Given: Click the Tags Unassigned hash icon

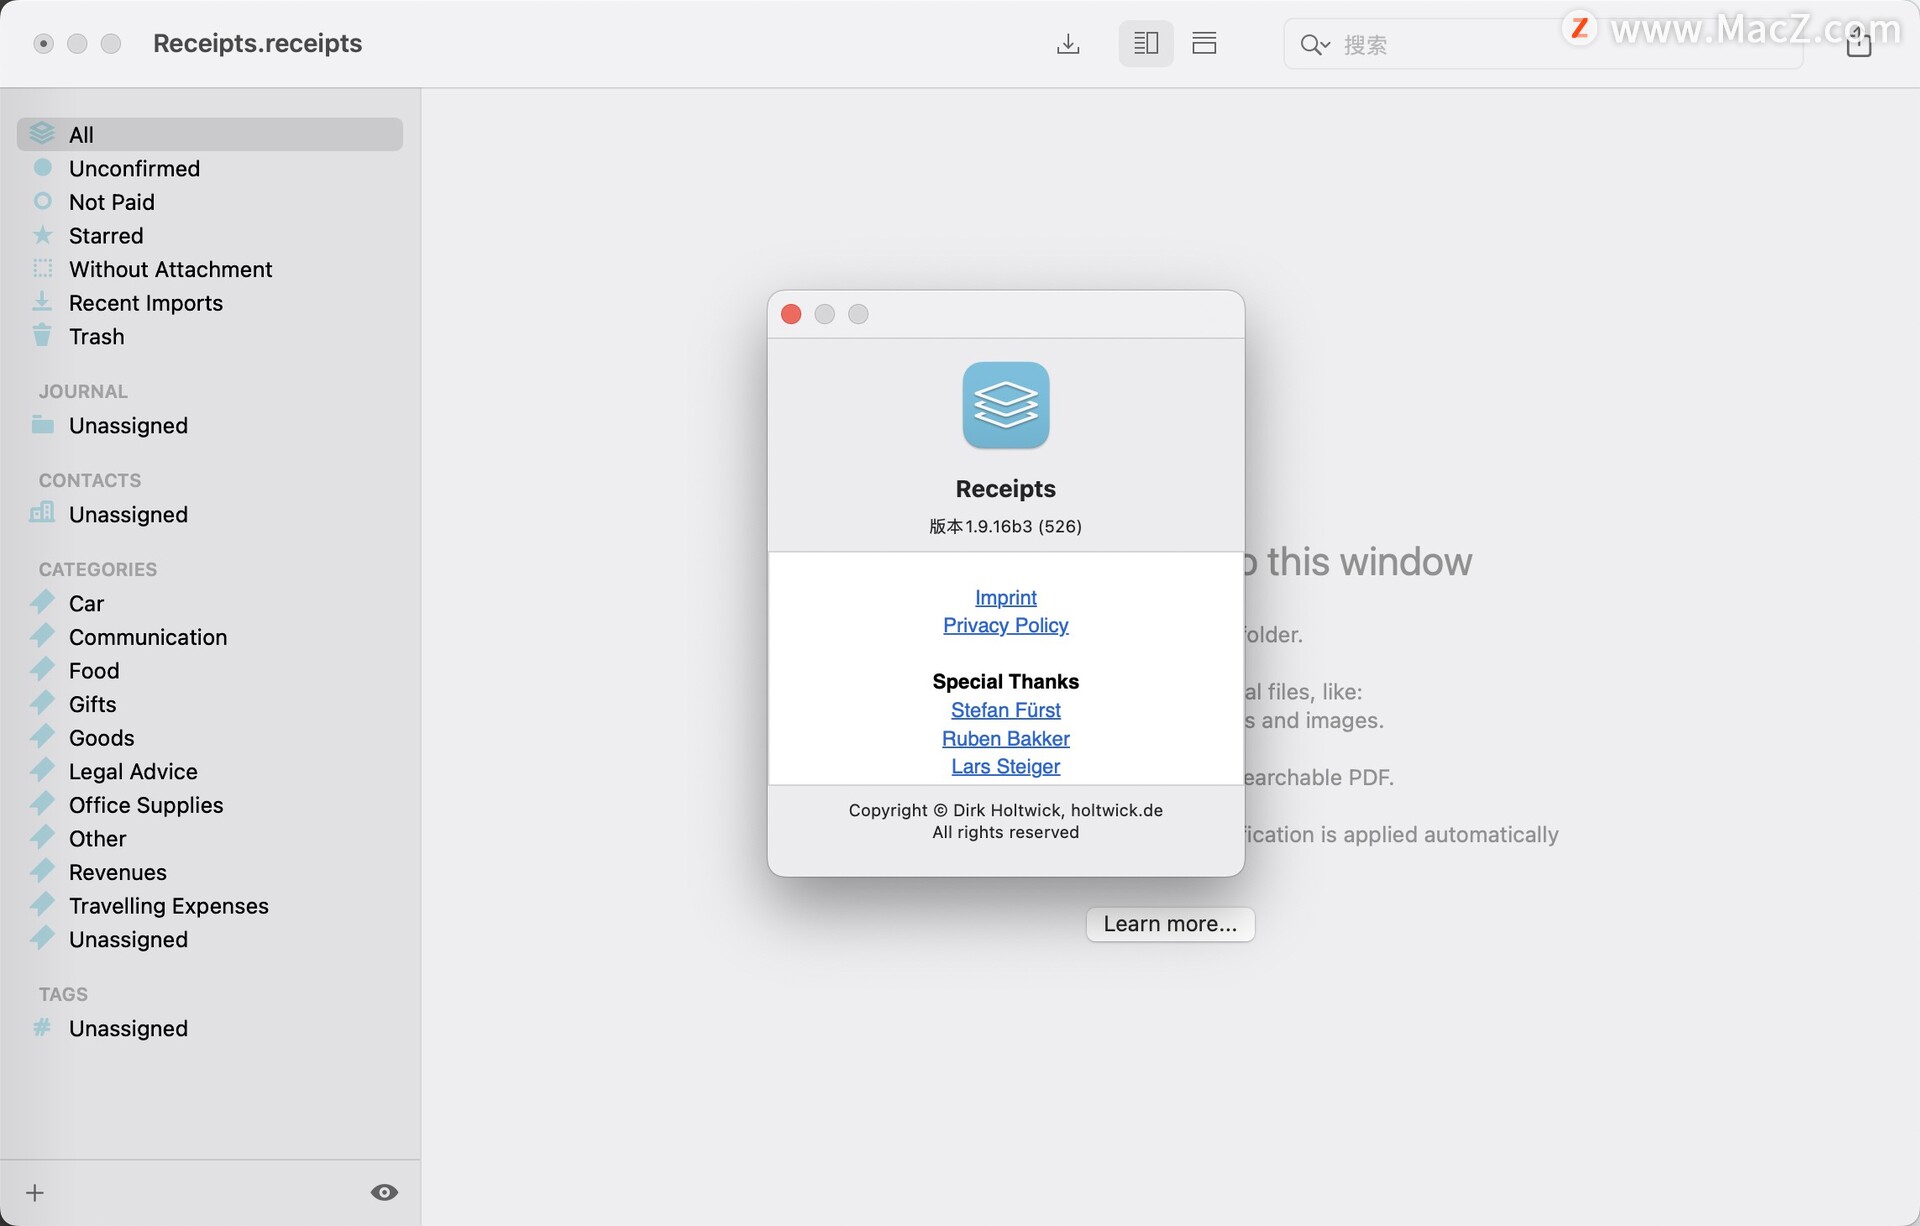Looking at the screenshot, I should [x=42, y=1028].
